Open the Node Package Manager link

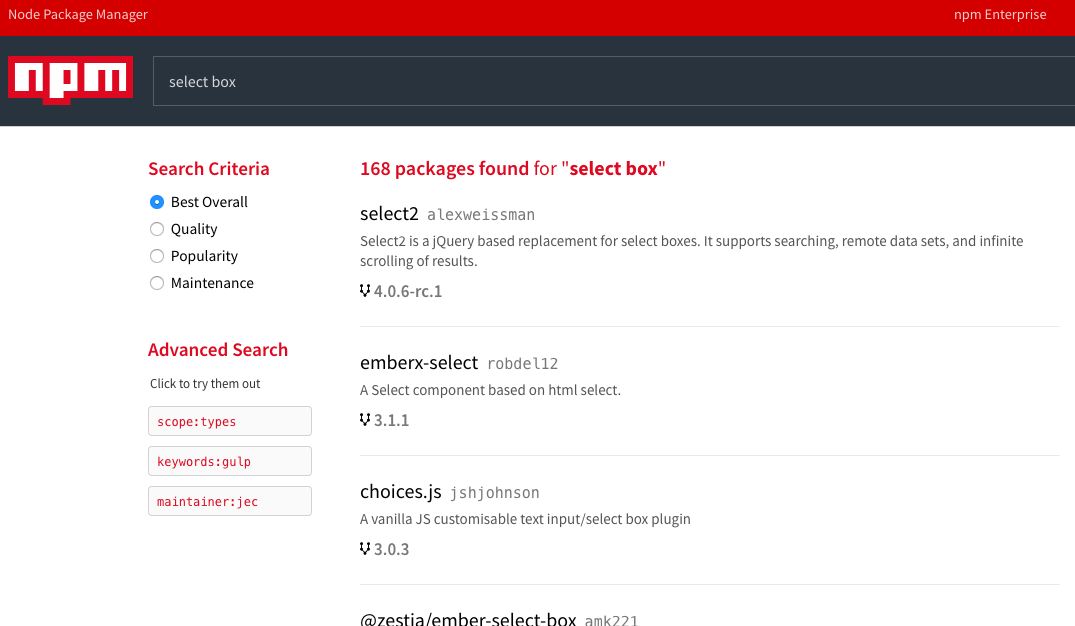point(77,14)
